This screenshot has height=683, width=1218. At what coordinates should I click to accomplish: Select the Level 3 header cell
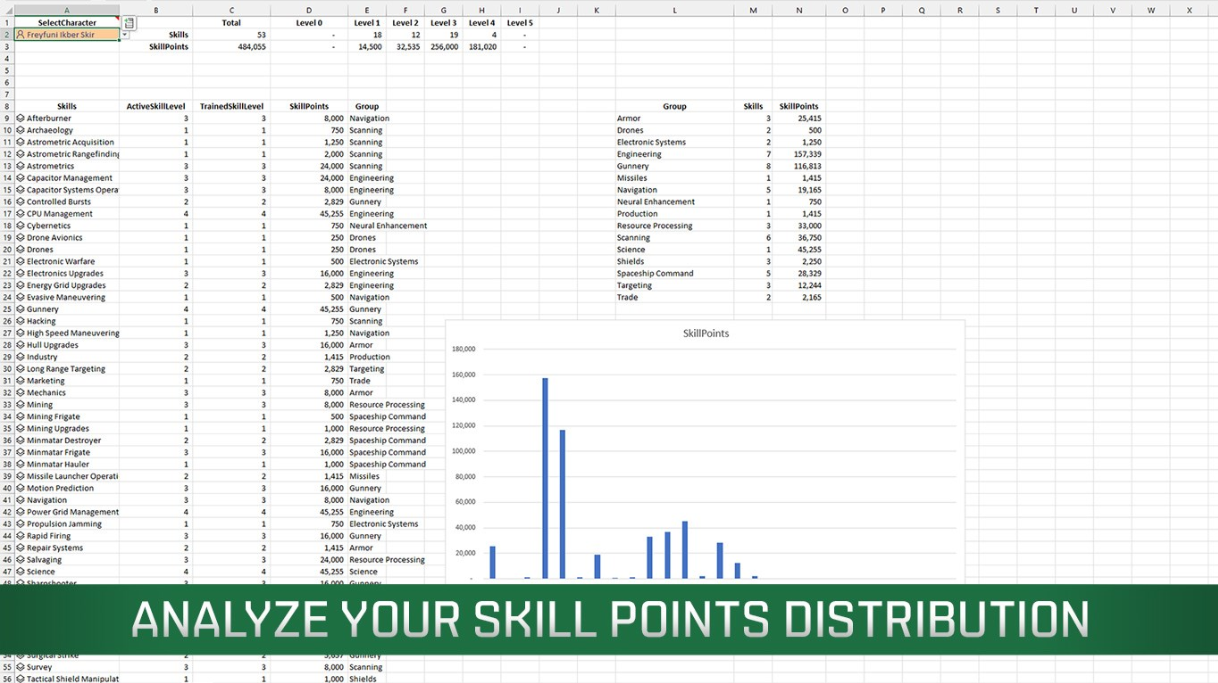click(x=443, y=22)
